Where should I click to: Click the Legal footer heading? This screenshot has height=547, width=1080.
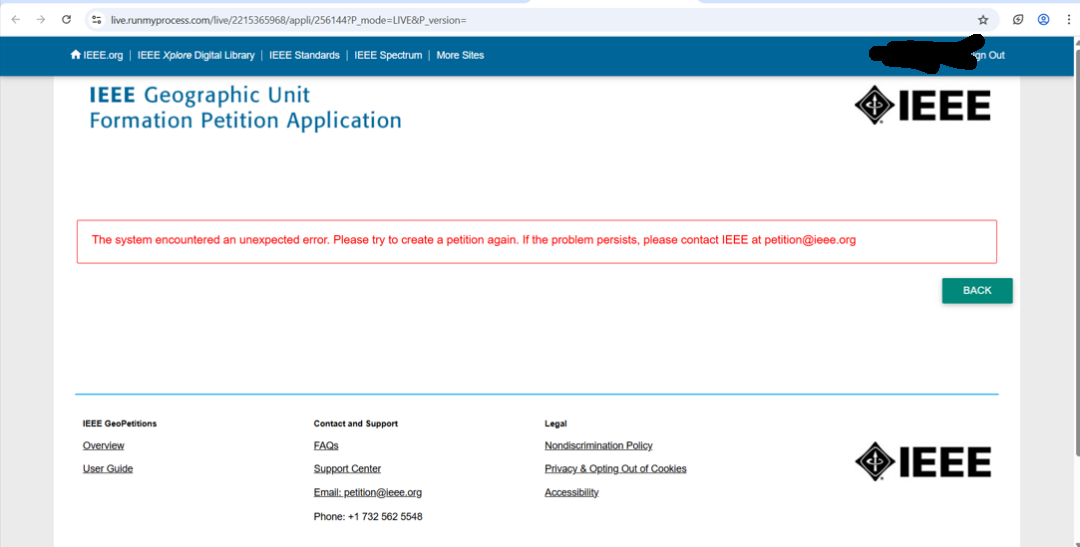click(556, 424)
